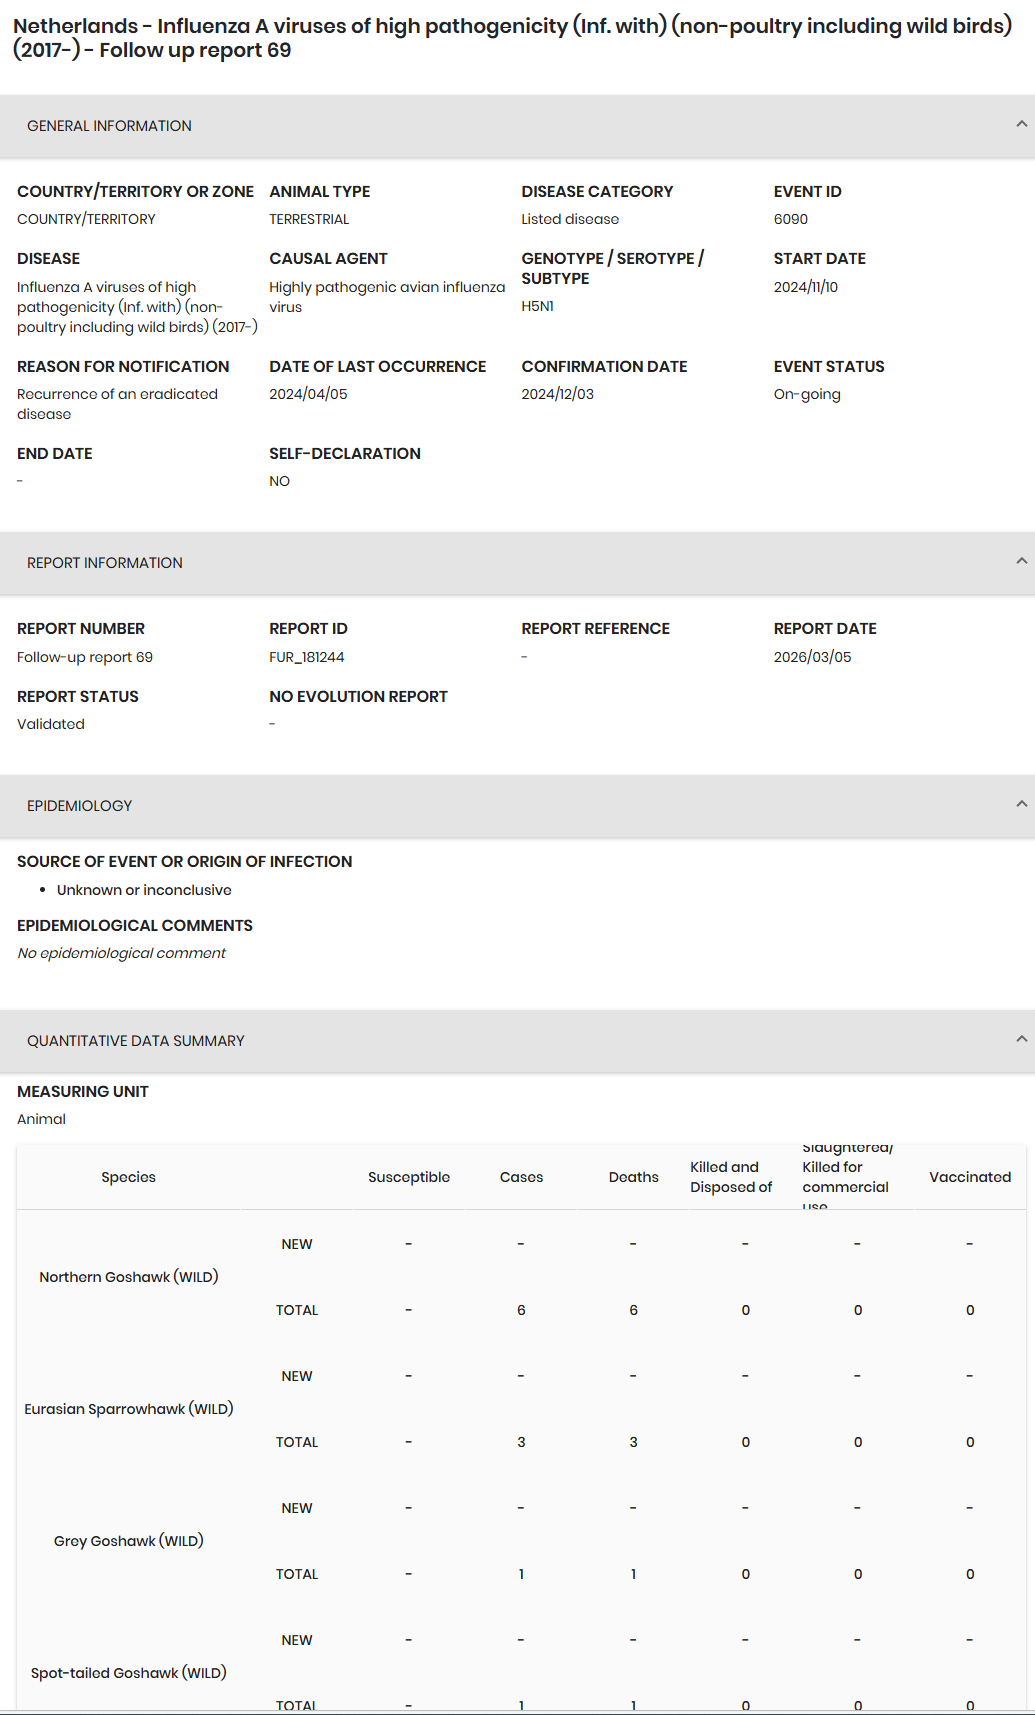The height and width of the screenshot is (1715, 1035).
Task: Select the Vaccinated column header
Action: pos(970,1177)
